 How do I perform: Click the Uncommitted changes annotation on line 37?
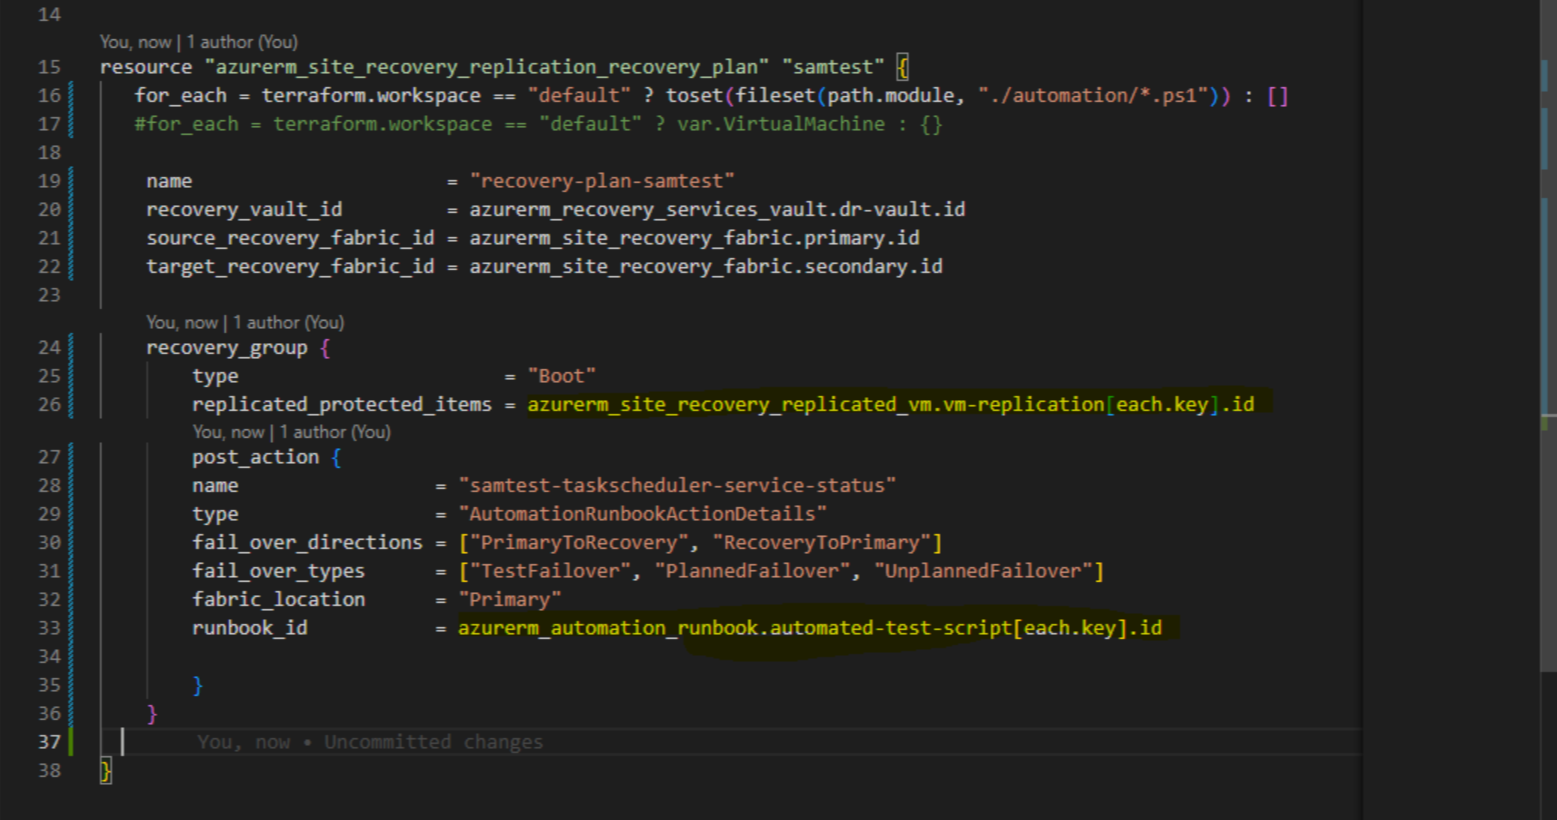[370, 741]
